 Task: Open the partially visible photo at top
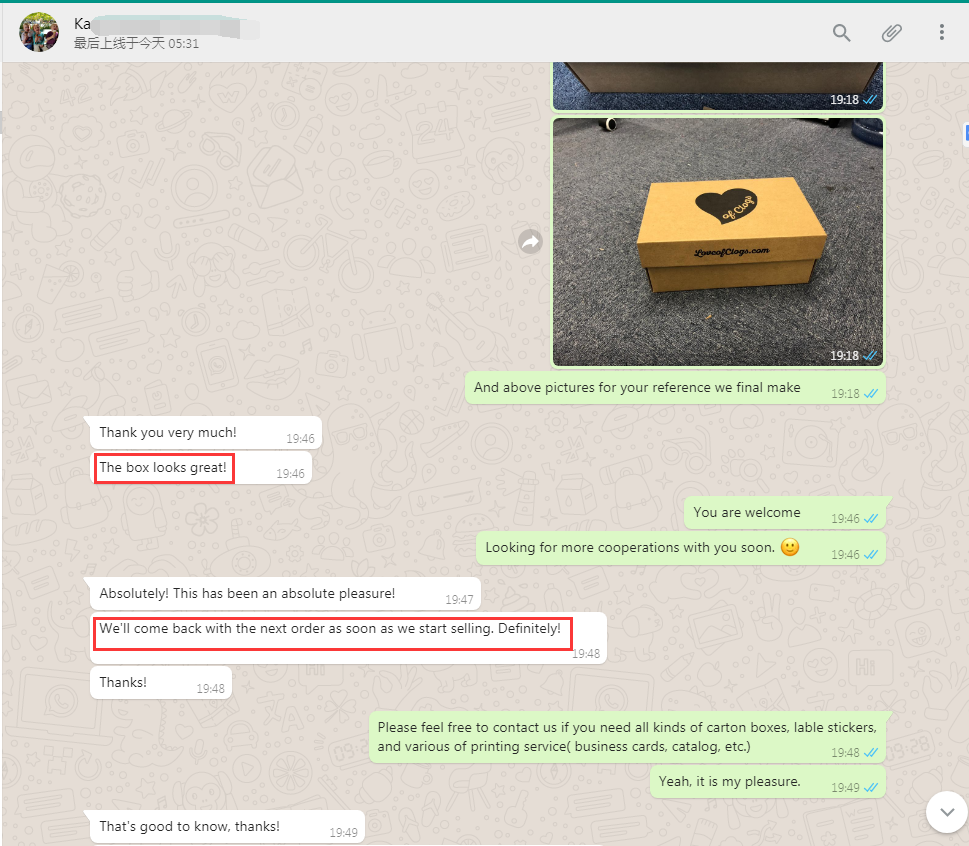tap(717, 86)
